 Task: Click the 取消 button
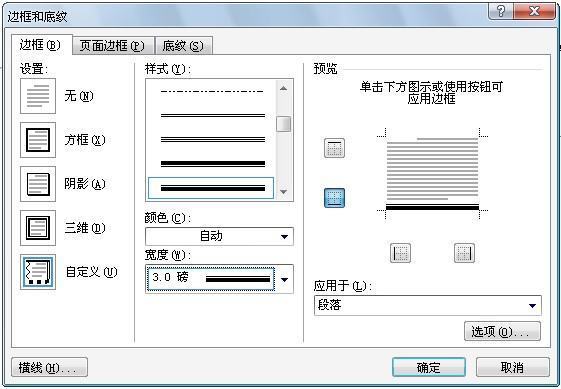pyautogui.click(x=512, y=367)
